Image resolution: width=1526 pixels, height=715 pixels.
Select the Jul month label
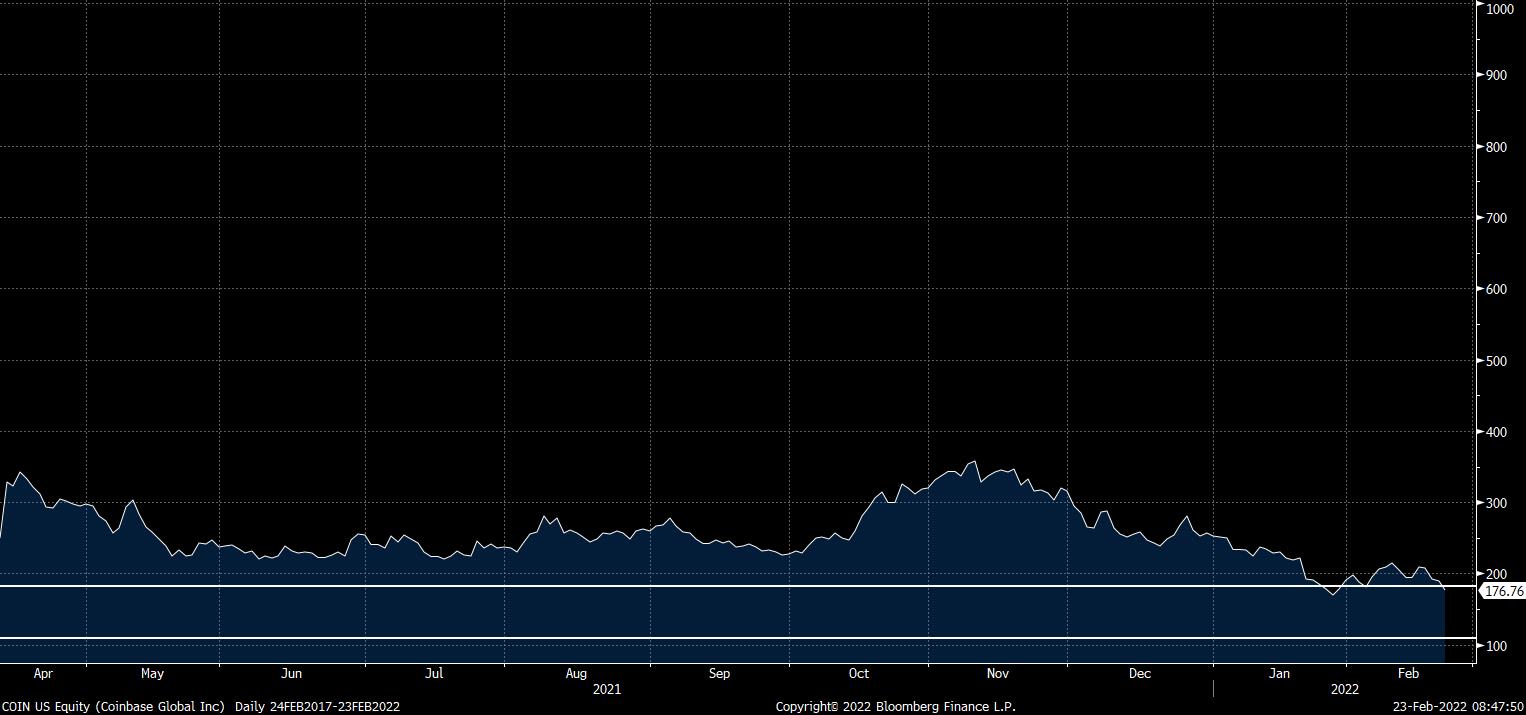pos(434,674)
